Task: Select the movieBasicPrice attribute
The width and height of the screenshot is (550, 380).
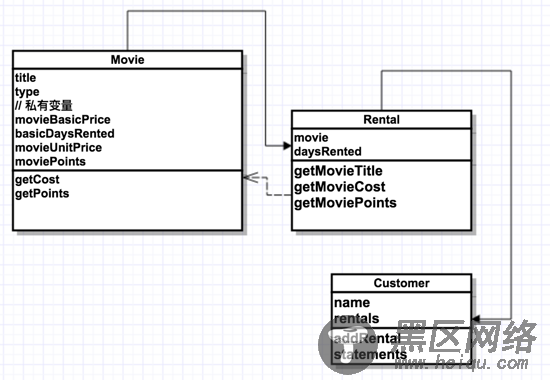Action: (x=63, y=120)
